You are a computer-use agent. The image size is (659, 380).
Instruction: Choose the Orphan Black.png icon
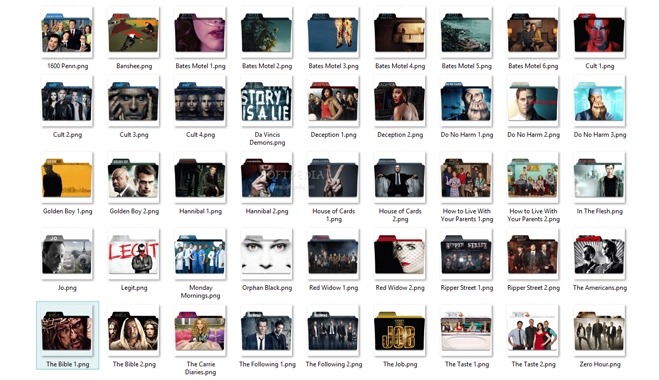pyautogui.click(x=266, y=254)
